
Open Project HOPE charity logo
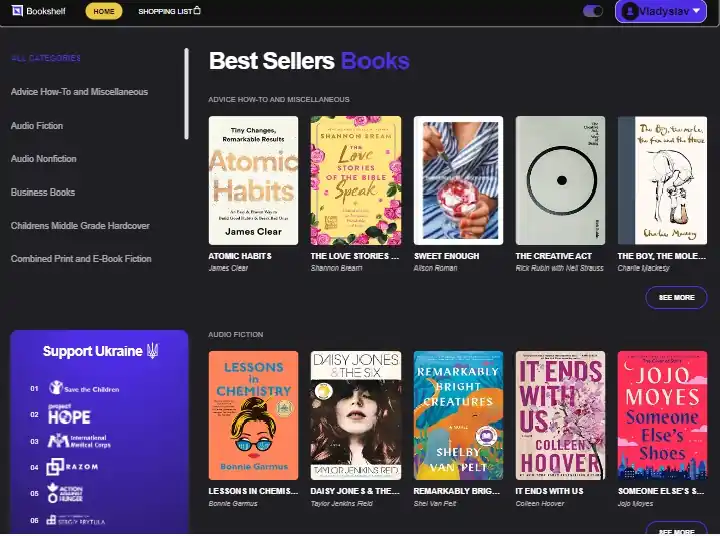click(69, 414)
